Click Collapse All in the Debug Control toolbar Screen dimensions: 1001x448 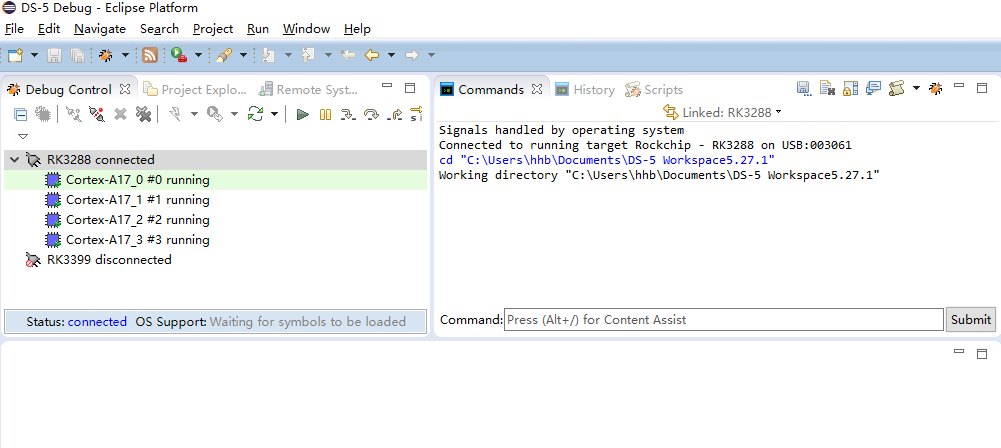(21, 114)
